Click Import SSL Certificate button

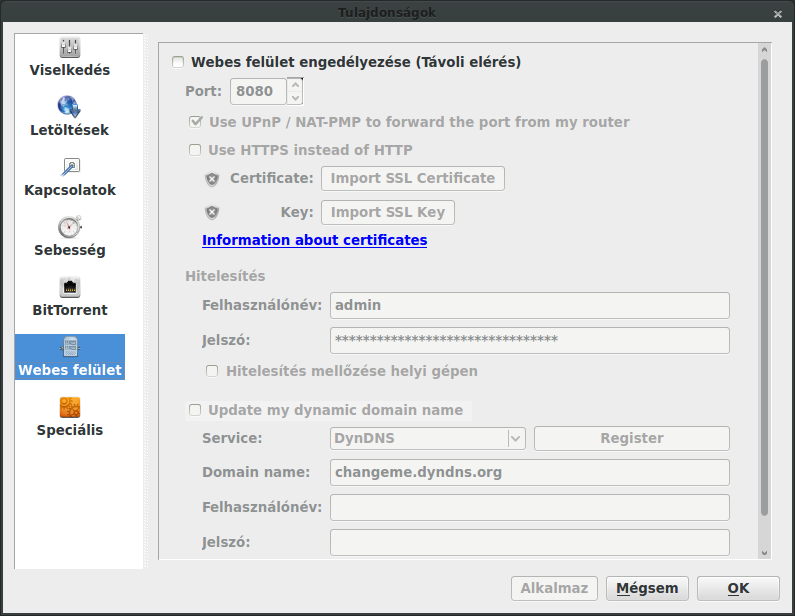413,178
